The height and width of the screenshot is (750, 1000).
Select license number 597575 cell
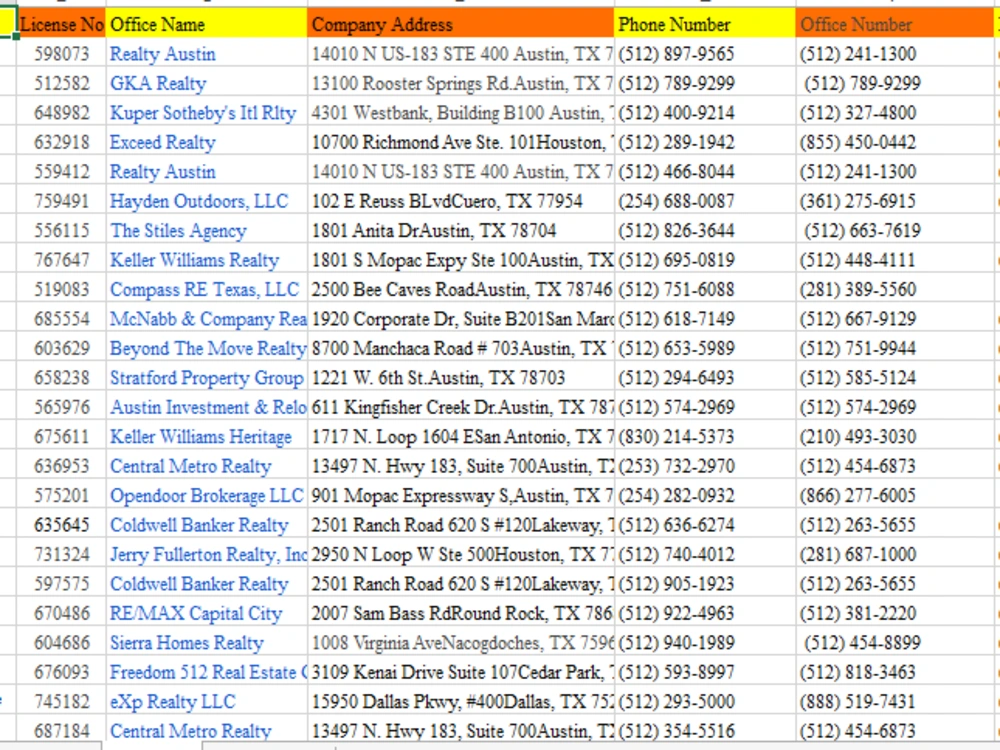pyautogui.click(x=61, y=584)
